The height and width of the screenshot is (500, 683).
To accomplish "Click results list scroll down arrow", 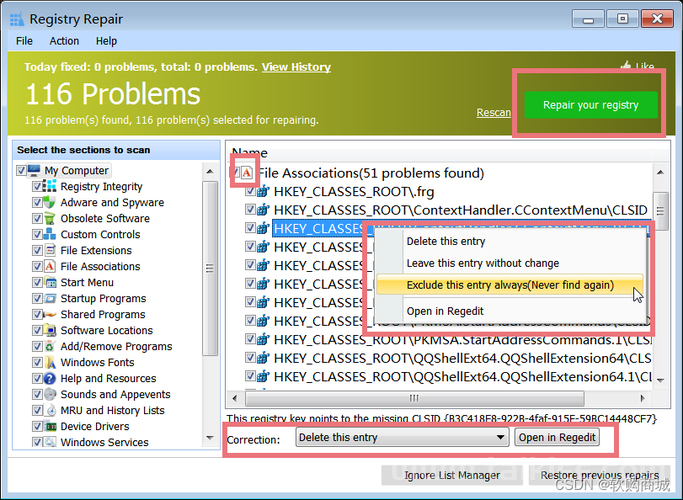I will (660, 380).
